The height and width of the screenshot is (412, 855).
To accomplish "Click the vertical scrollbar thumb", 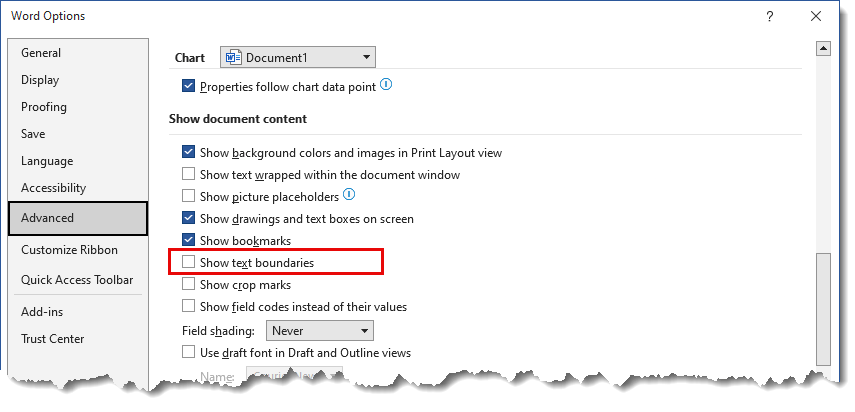I will click(x=823, y=310).
